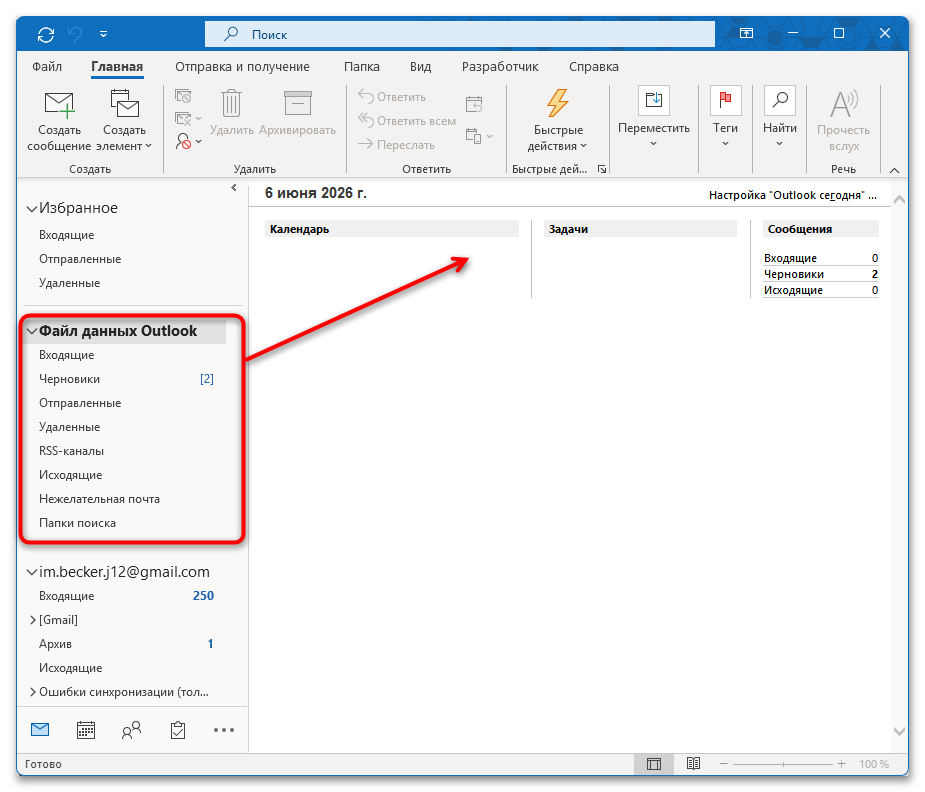Expand the [Gmail] folder
925x792 pixels.
pos(33,620)
